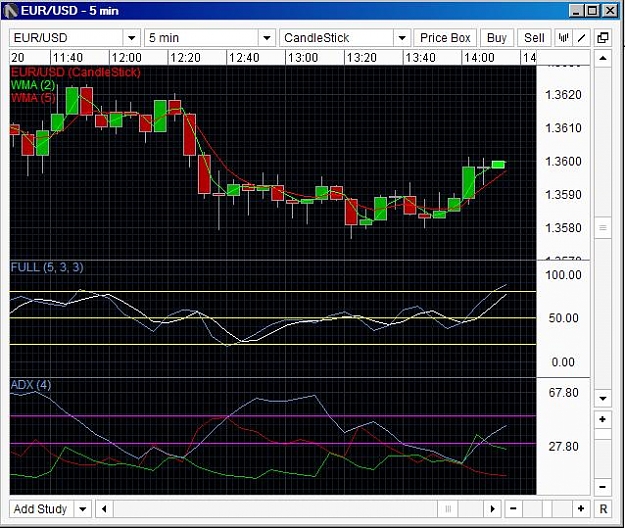625x528 pixels.
Task: Click the window minimize button
Action: coord(576,11)
